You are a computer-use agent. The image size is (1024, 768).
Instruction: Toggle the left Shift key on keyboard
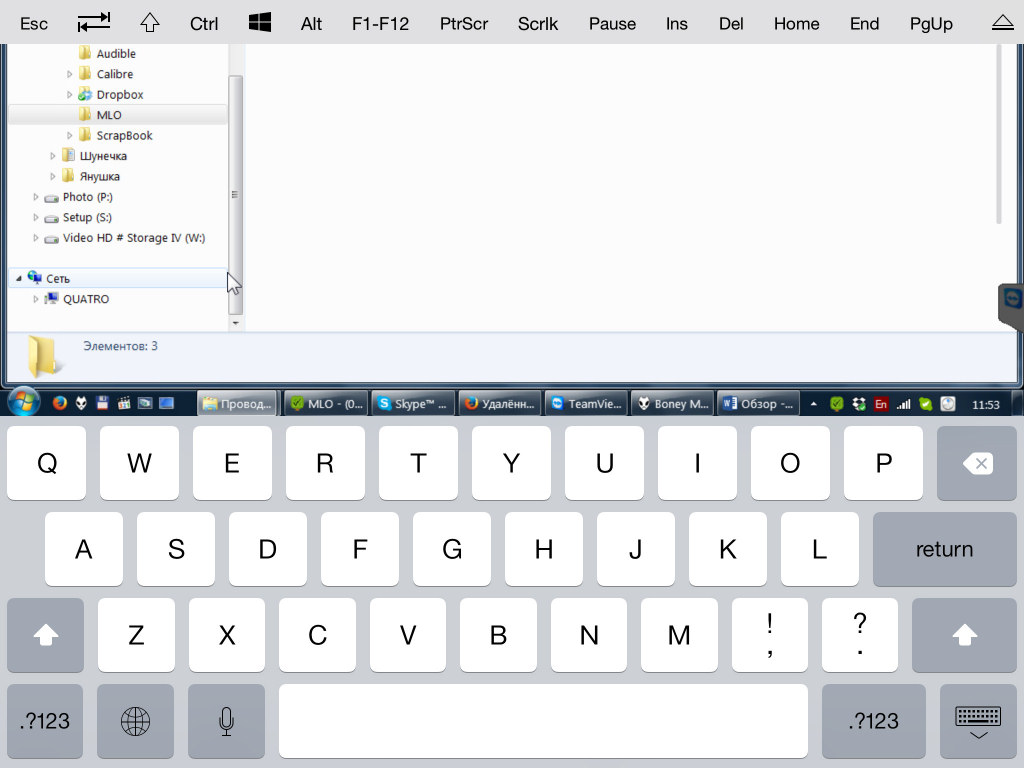(45, 635)
